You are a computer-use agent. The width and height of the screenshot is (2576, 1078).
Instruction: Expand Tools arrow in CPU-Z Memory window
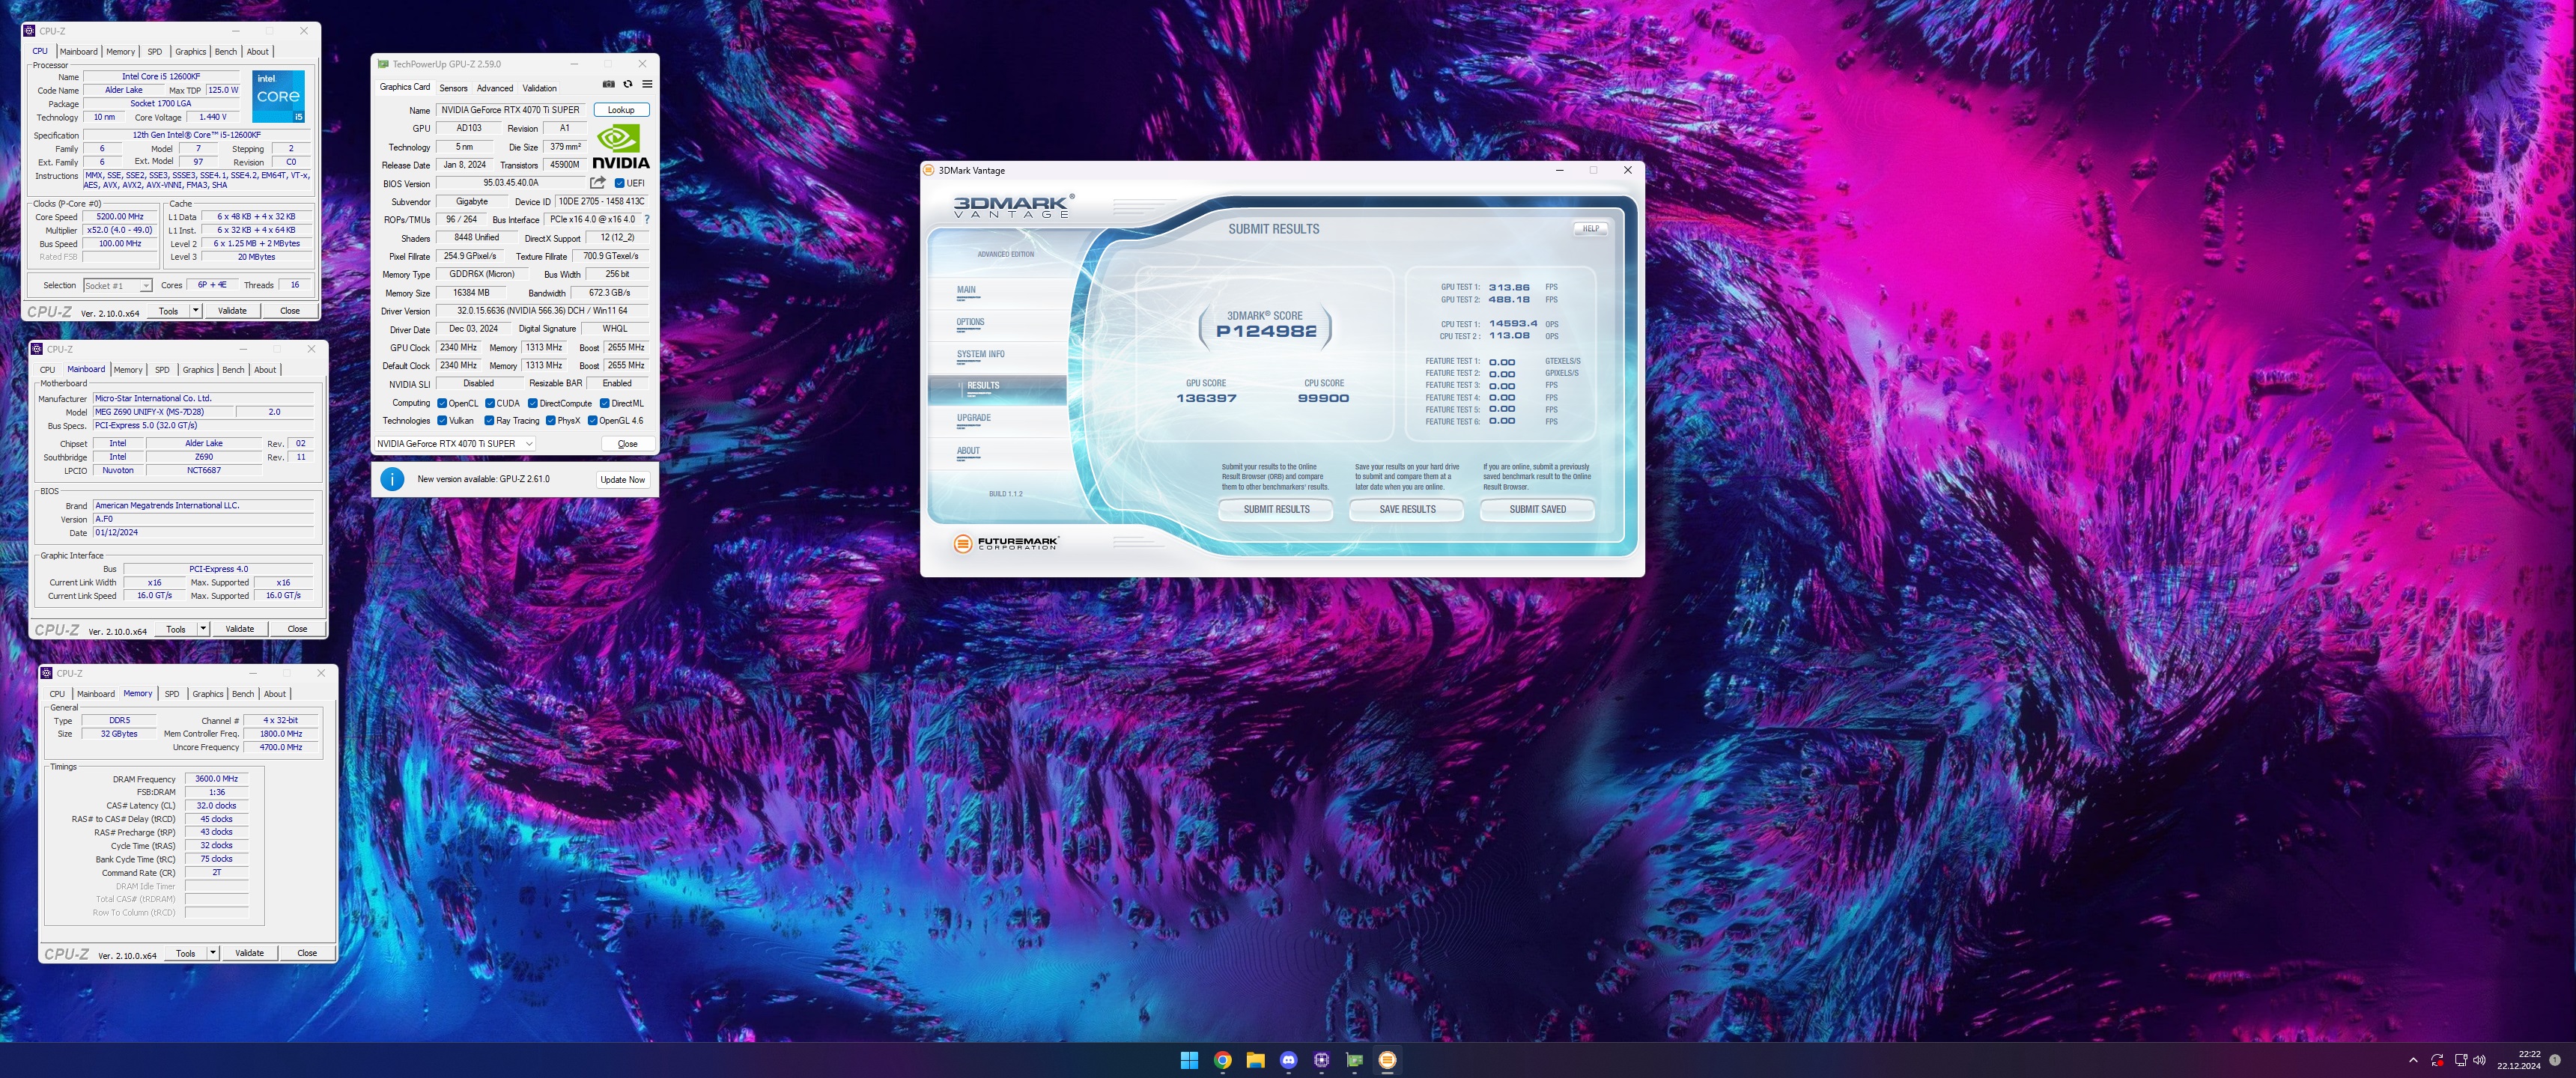tap(213, 952)
